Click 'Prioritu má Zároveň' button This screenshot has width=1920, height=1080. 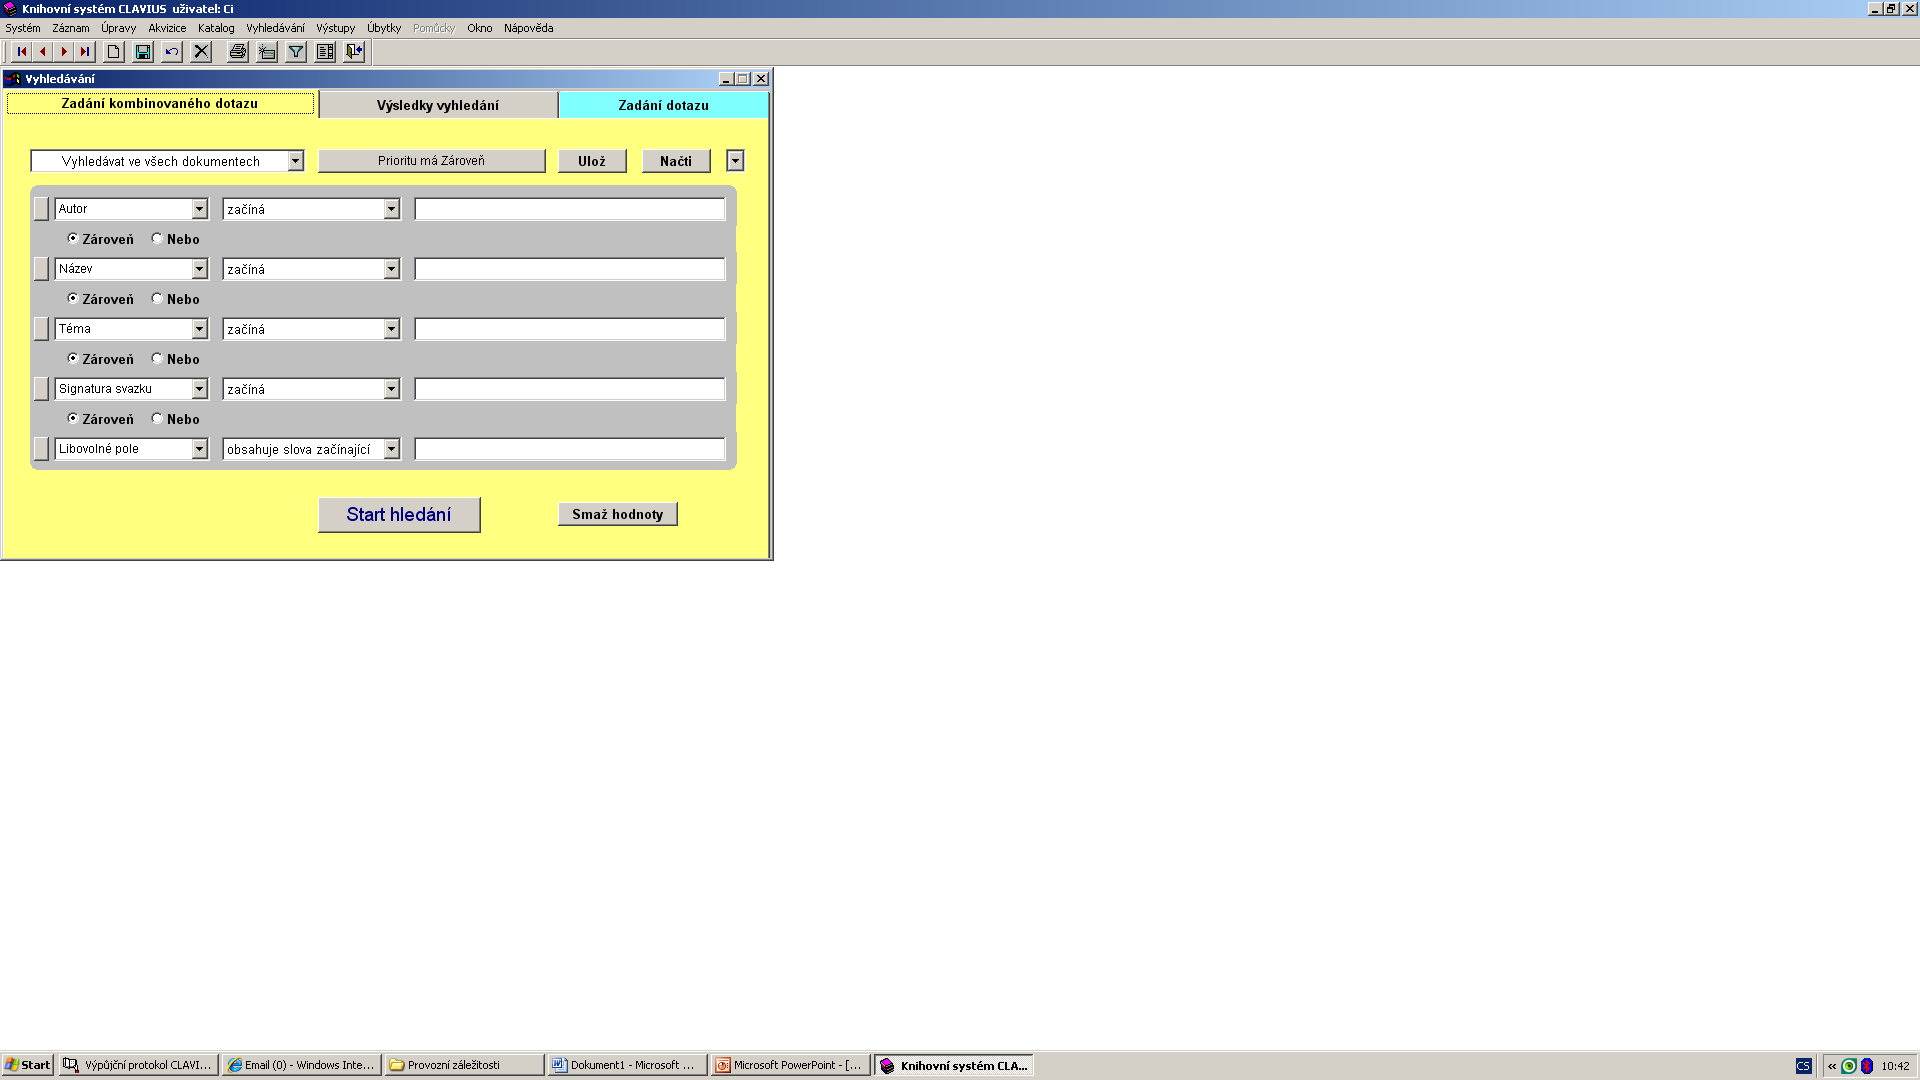coord(432,161)
